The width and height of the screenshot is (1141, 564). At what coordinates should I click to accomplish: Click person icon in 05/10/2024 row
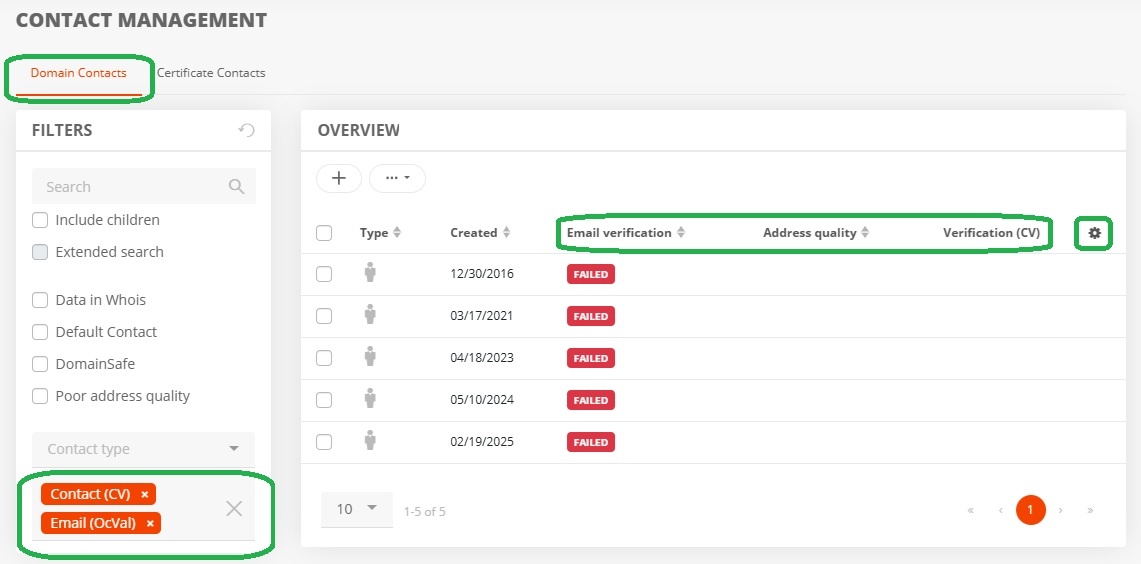pyautogui.click(x=370, y=400)
